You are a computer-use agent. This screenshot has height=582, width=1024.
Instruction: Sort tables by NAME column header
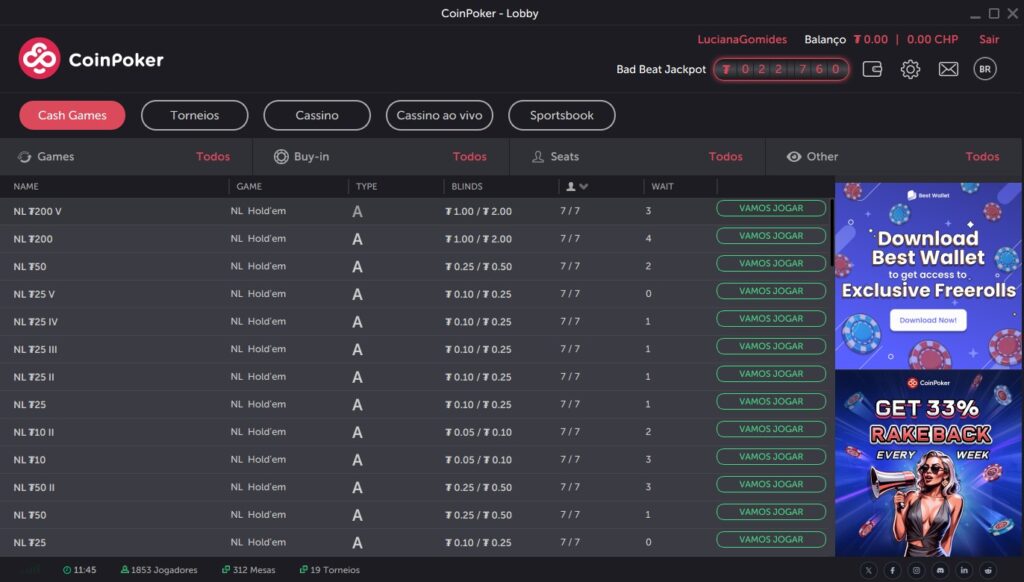coord(26,187)
